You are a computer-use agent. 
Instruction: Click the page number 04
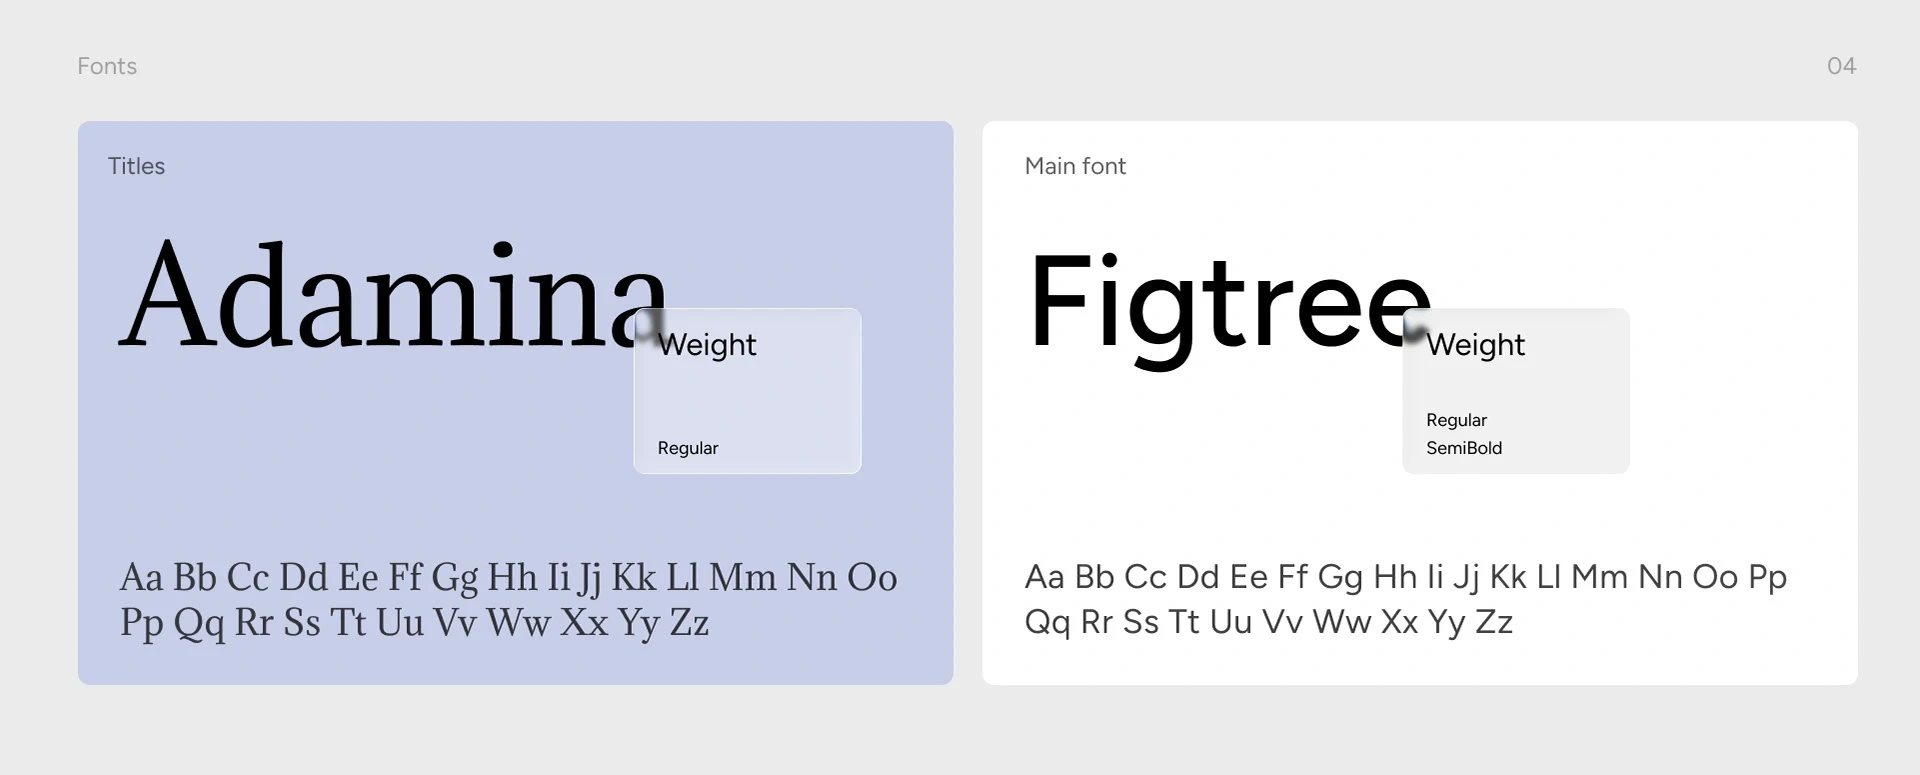pyautogui.click(x=1840, y=66)
